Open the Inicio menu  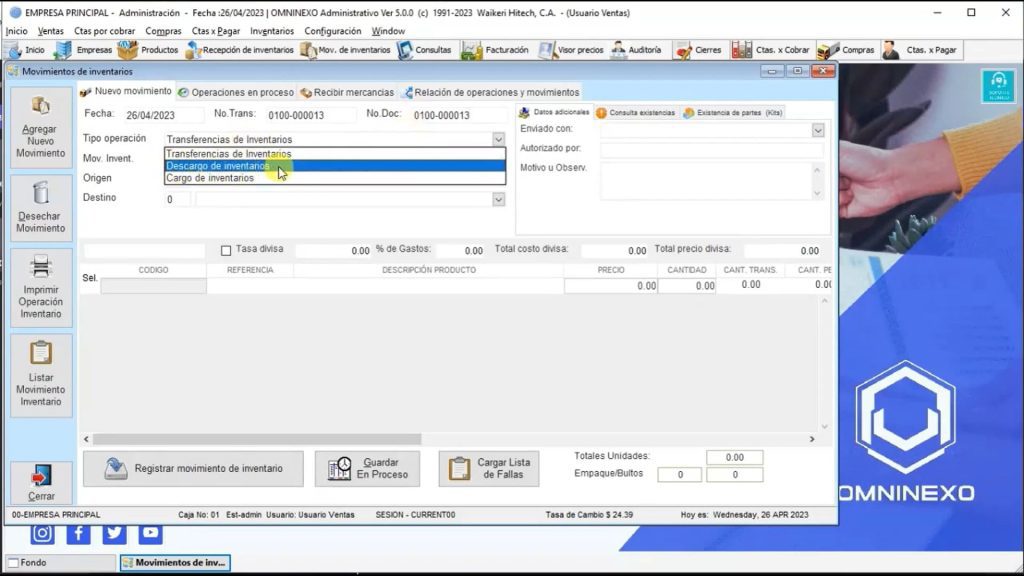pyautogui.click(x=16, y=31)
